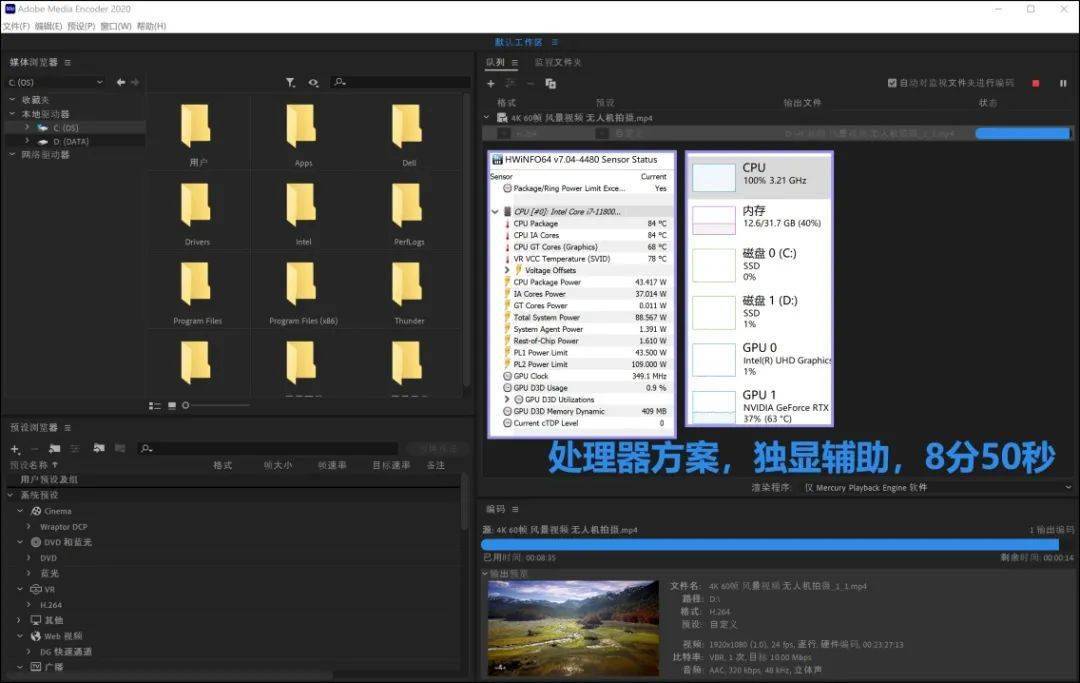
Task: Open the 窗口(W) menu
Action: 116,26
